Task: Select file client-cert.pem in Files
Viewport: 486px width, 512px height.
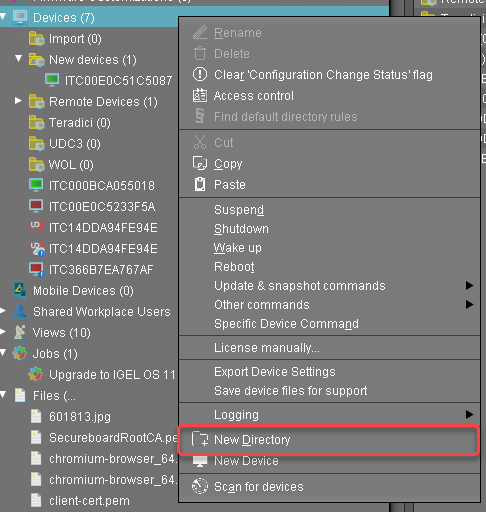Action: 89,501
